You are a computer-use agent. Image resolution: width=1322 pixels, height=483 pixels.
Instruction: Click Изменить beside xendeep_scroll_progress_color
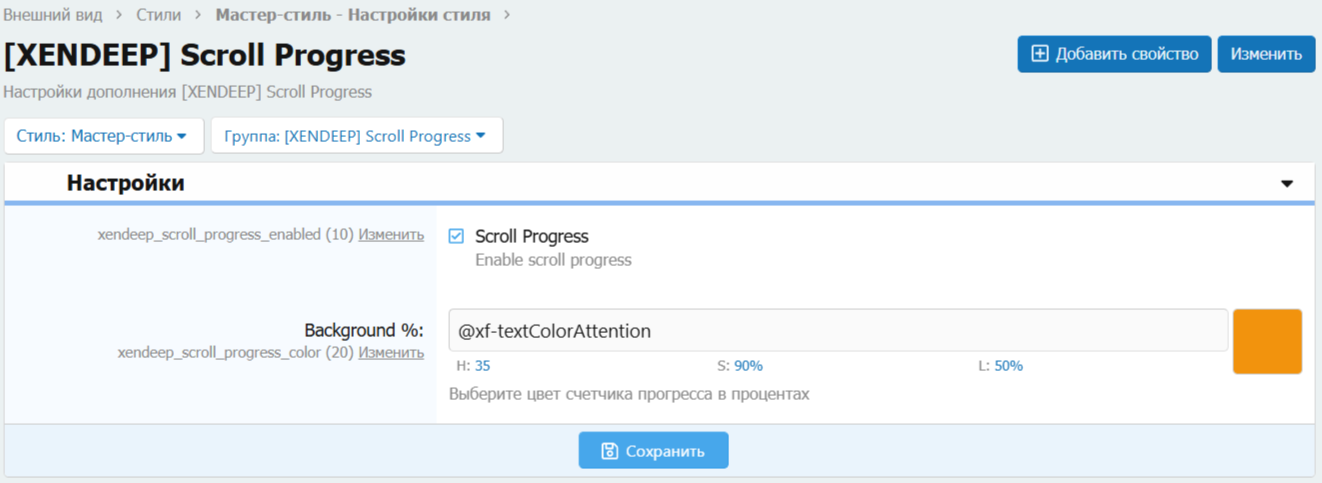tap(391, 353)
